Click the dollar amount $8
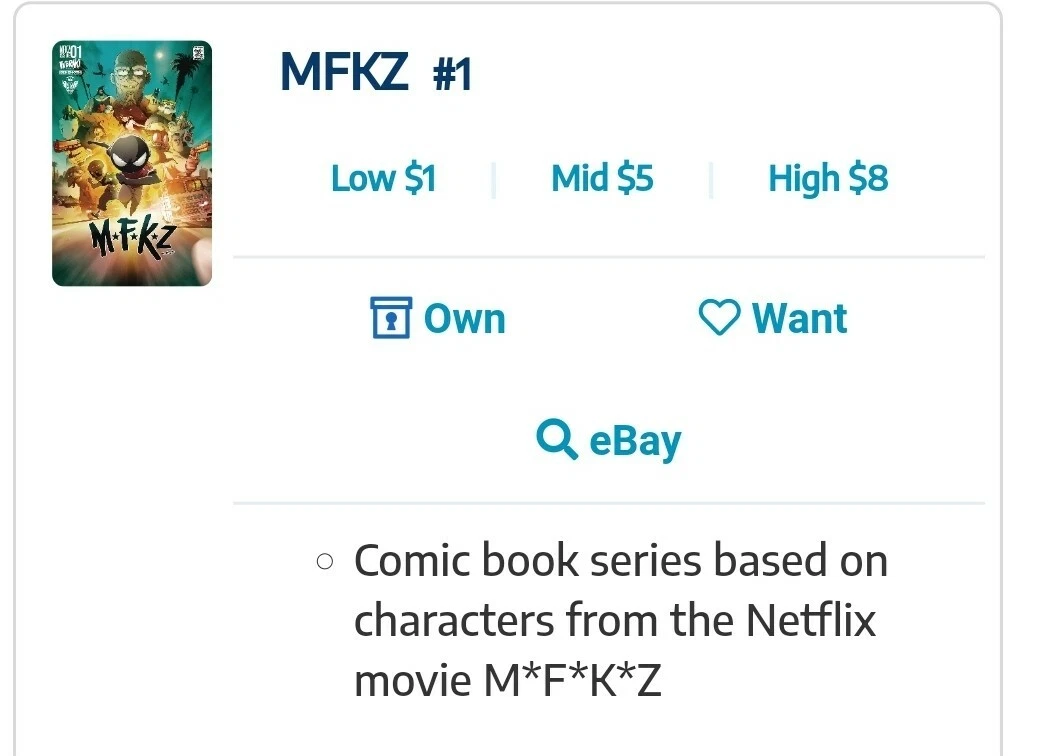Screen dimensions: 1047x756 [869, 178]
